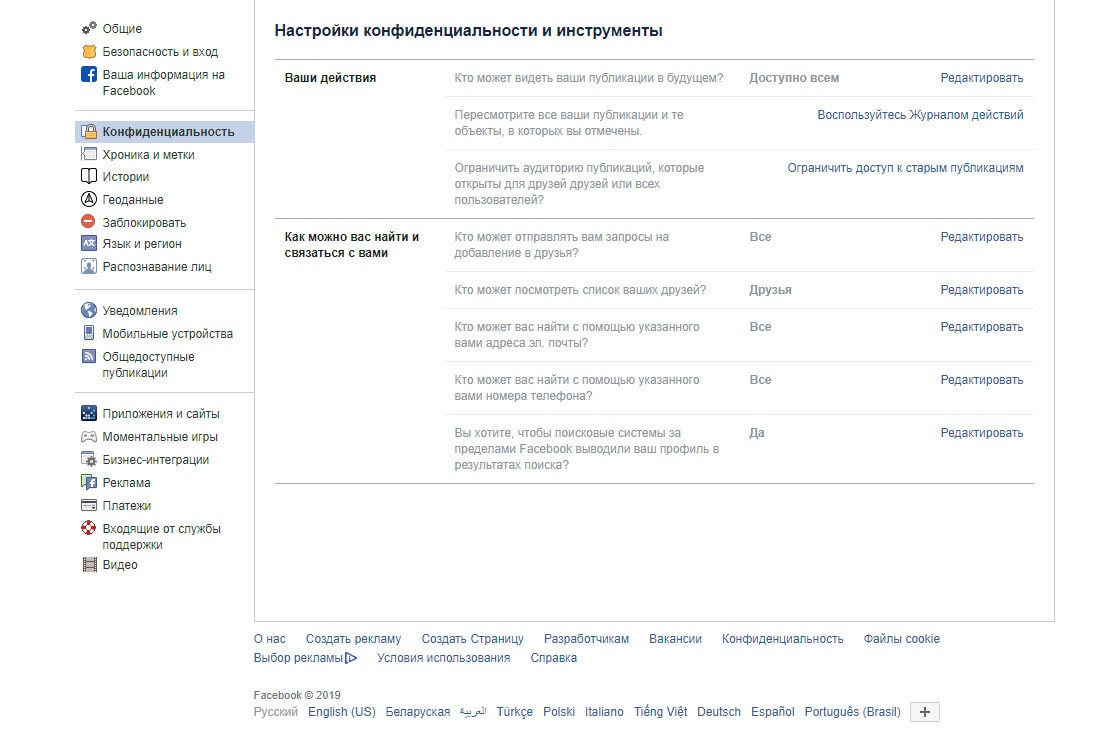Open the Разработчикам footer link
The width and height of the screenshot is (1100, 733).
point(586,639)
